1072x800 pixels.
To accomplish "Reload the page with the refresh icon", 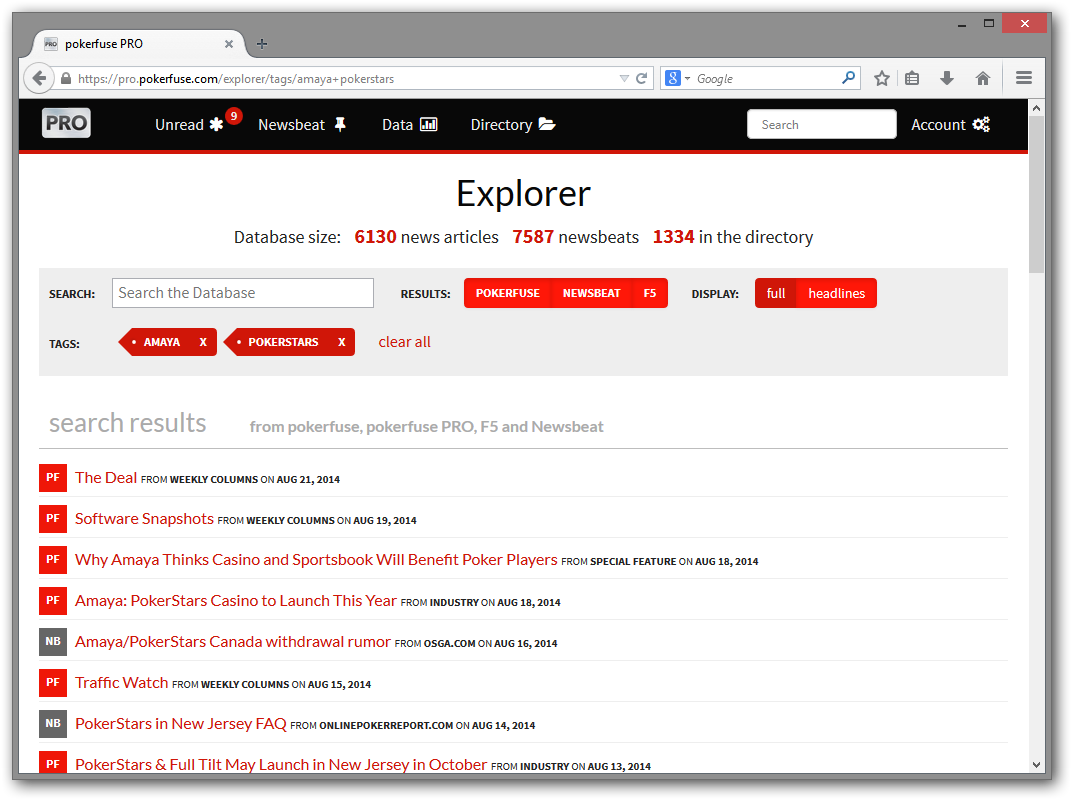I will point(641,79).
